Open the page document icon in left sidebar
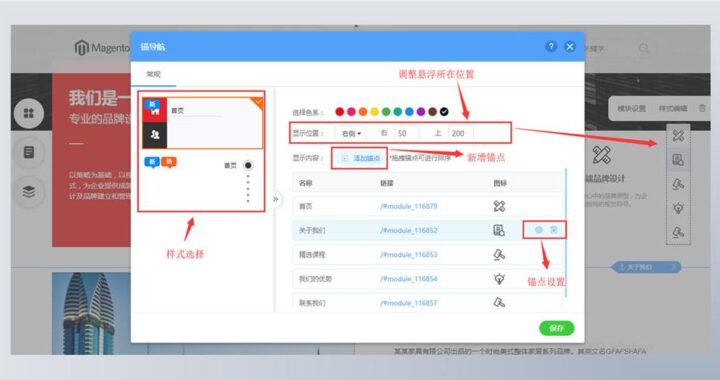Screen dimensions: 720x380 (x=29, y=152)
